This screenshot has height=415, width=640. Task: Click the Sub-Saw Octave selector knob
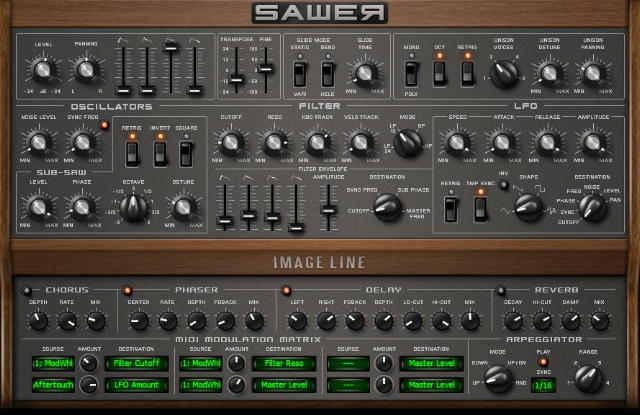coord(133,207)
